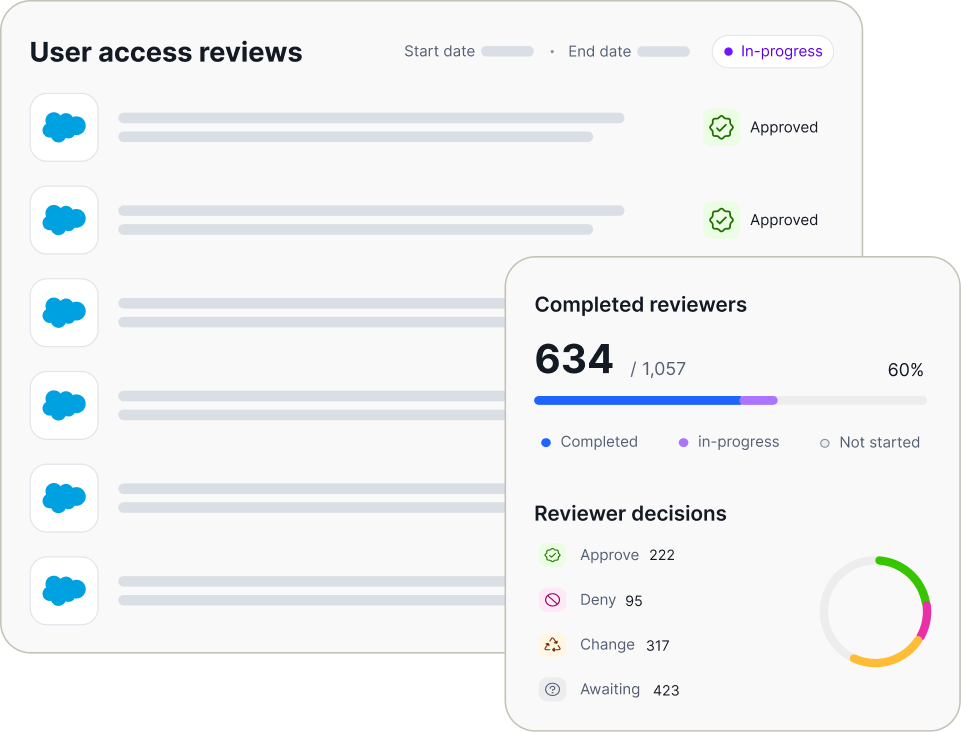
Task: Click the Approve checkmark icon under Reviewer decisions
Action: coord(552,555)
